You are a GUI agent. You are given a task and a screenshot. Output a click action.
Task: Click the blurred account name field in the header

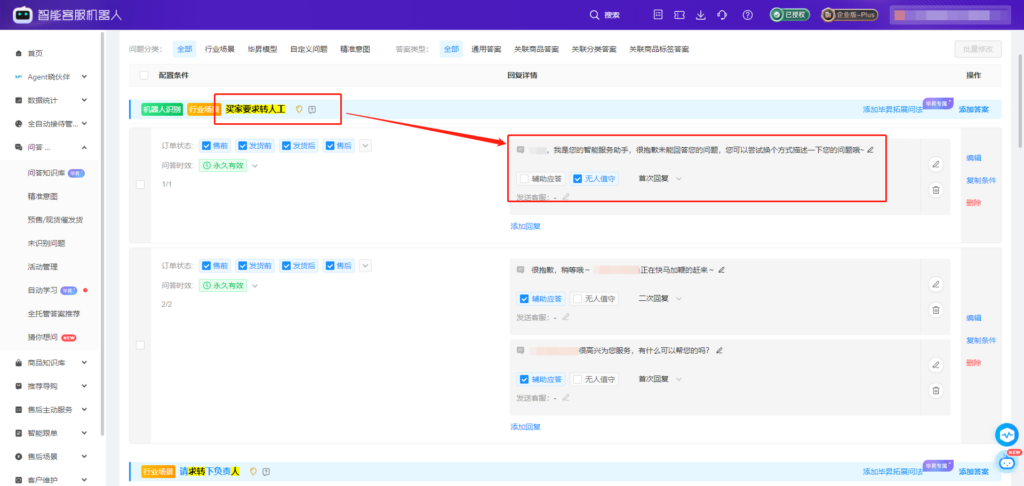click(x=950, y=15)
